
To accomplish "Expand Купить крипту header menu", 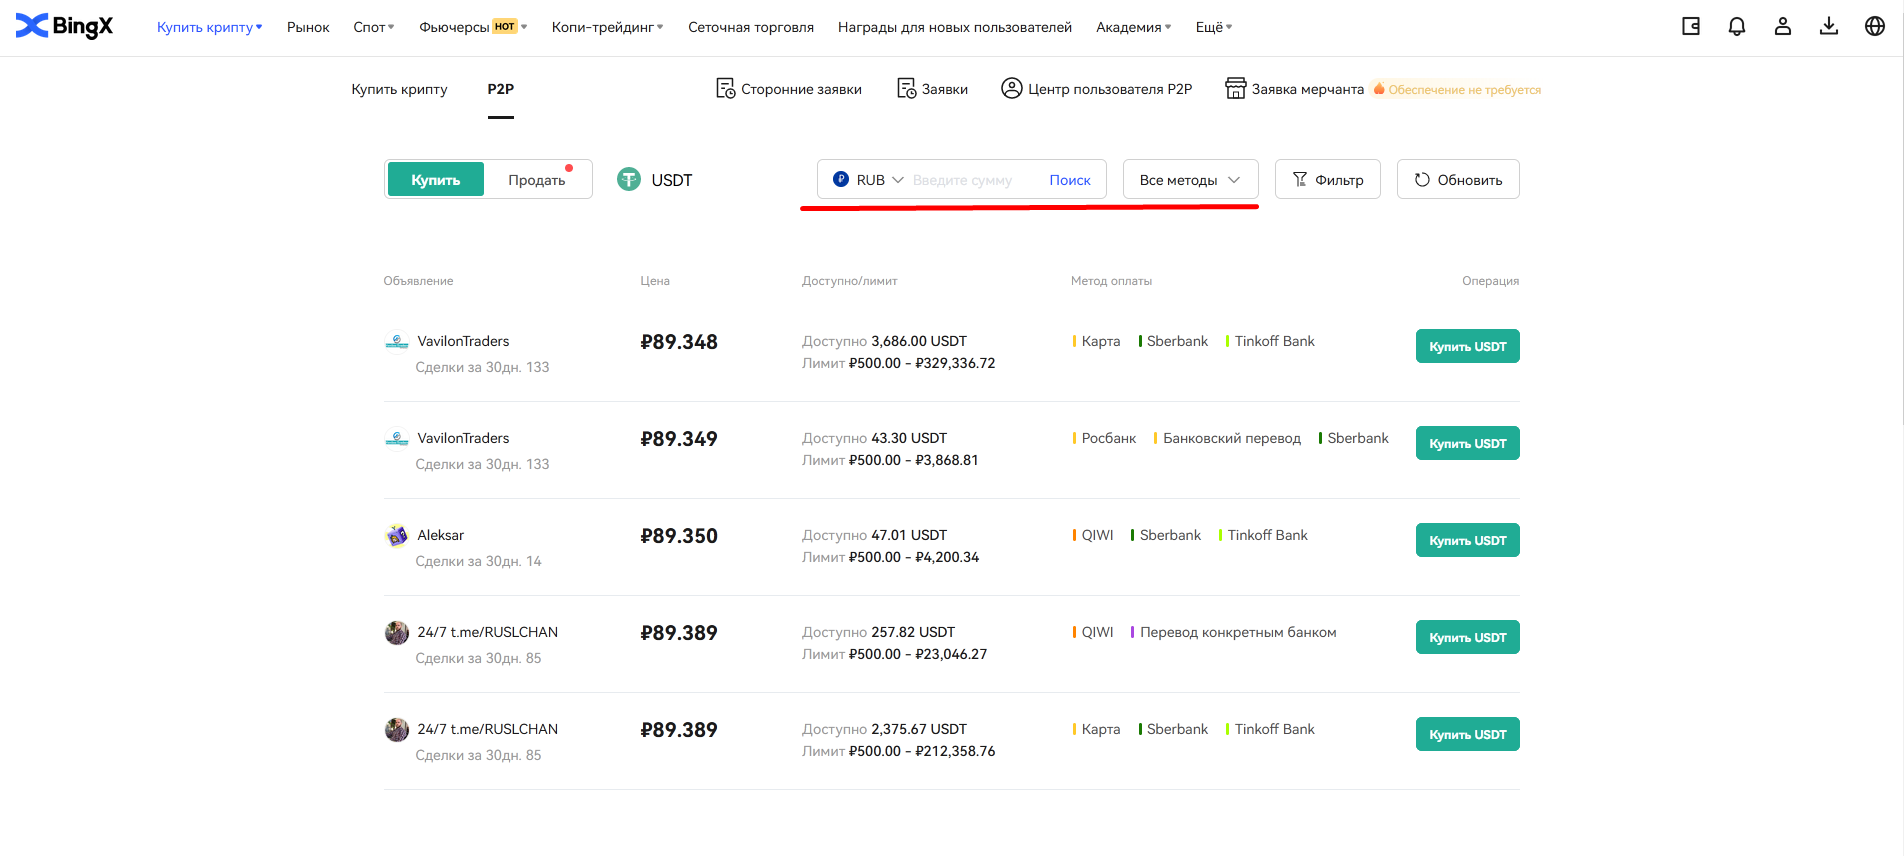I will point(209,27).
